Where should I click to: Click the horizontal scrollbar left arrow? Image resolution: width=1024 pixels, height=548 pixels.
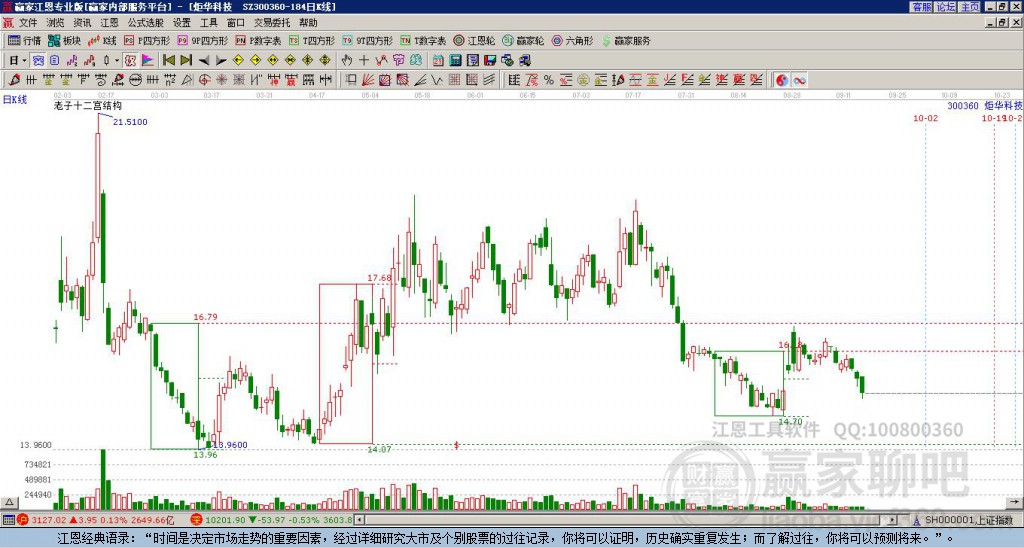pos(358,520)
